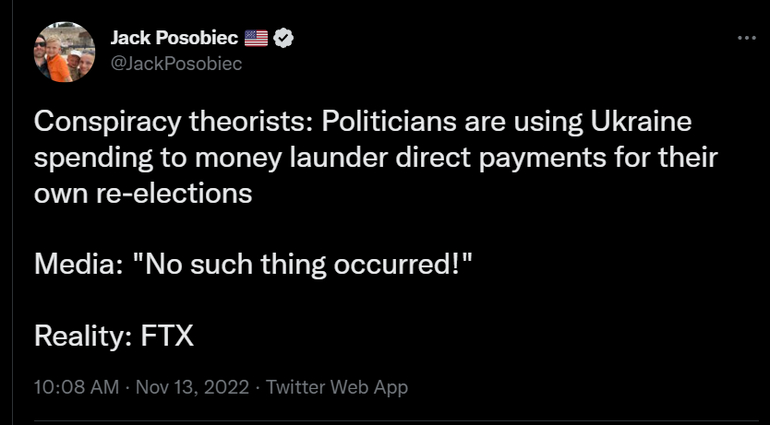Click "own re-elections" text line
The height and width of the screenshot is (425, 770).
(143, 193)
